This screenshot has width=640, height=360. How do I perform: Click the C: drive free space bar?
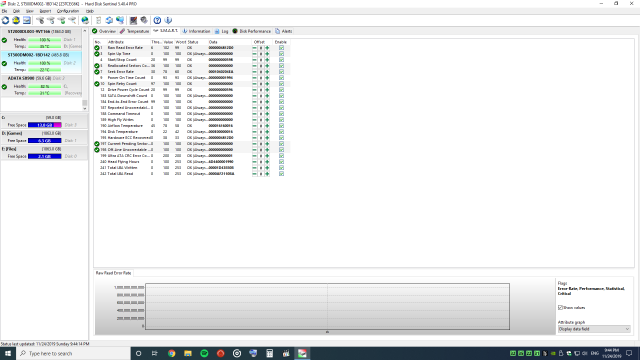(44, 125)
